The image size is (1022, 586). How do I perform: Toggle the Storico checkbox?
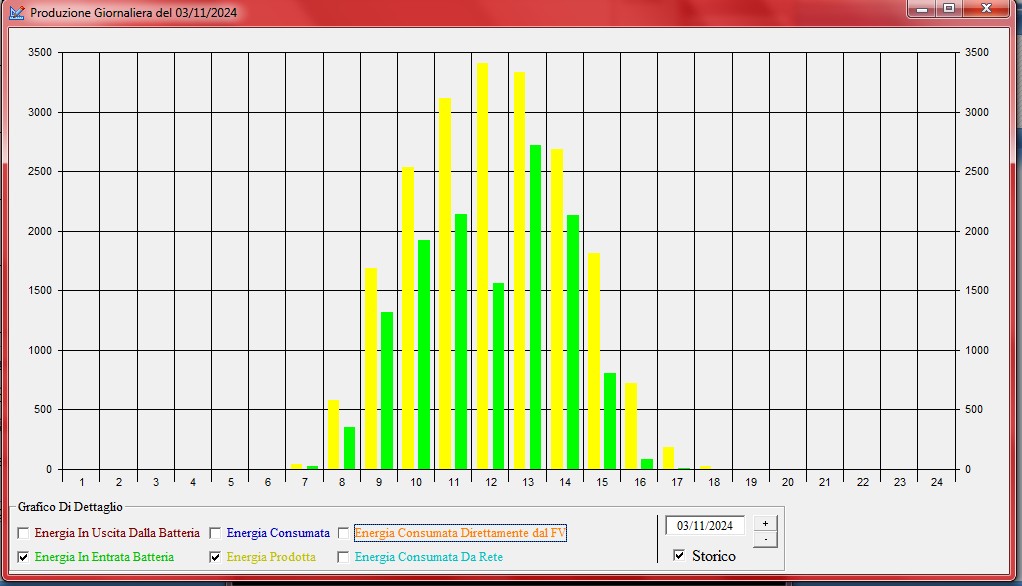coord(680,555)
